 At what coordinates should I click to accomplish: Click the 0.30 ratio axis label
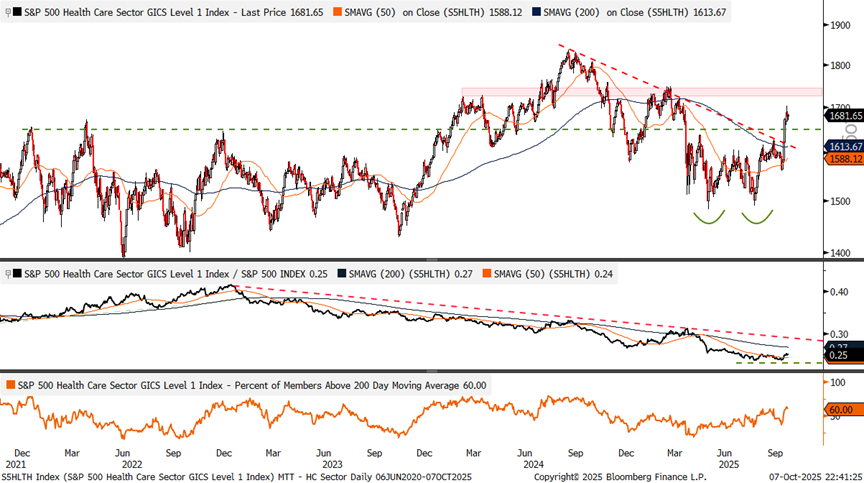tap(839, 334)
